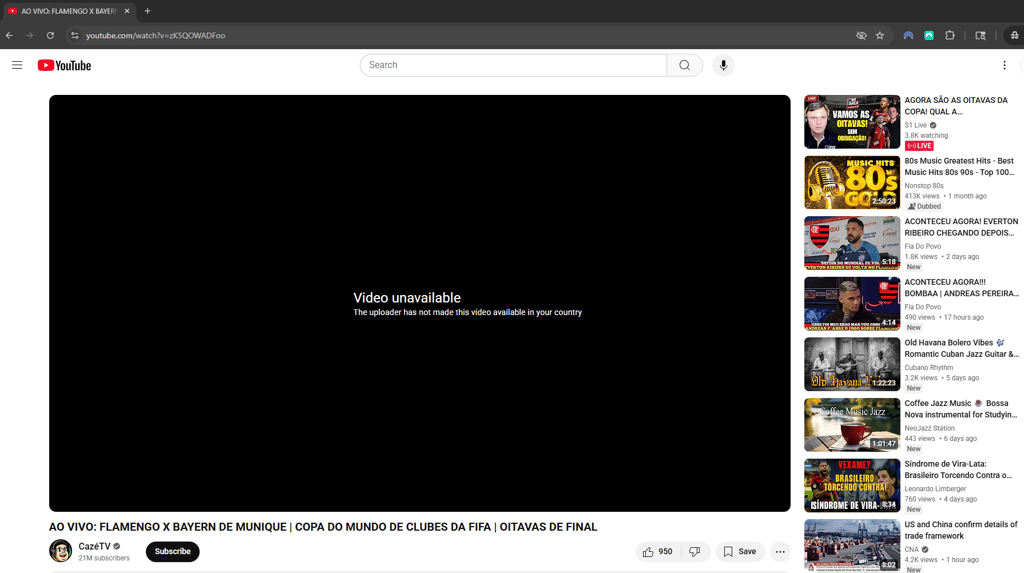Open YouTube settings three-dot menu
The image size is (1024, 573).
pos(1004,65)
